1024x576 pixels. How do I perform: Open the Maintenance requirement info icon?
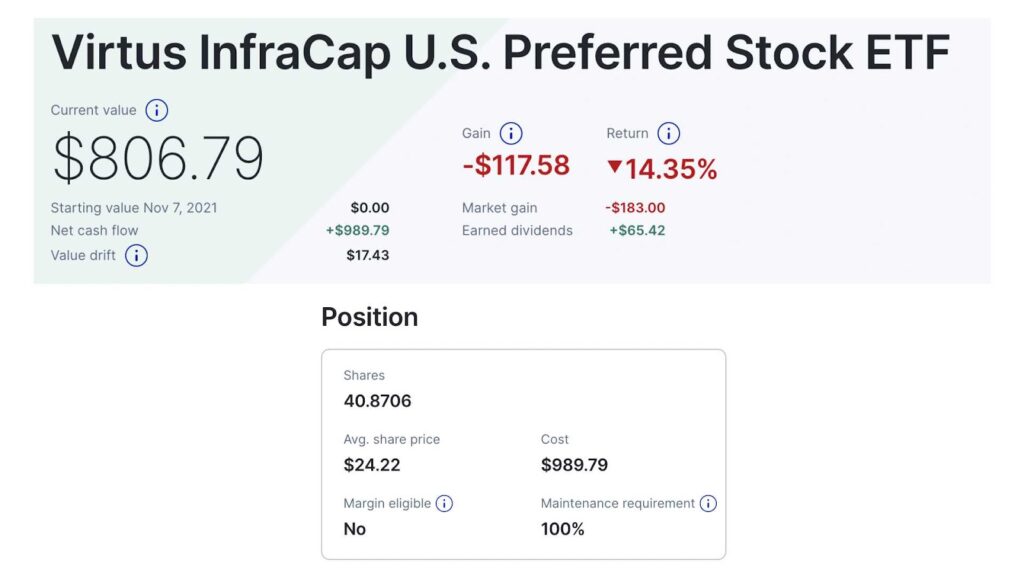tap(708, 503)
